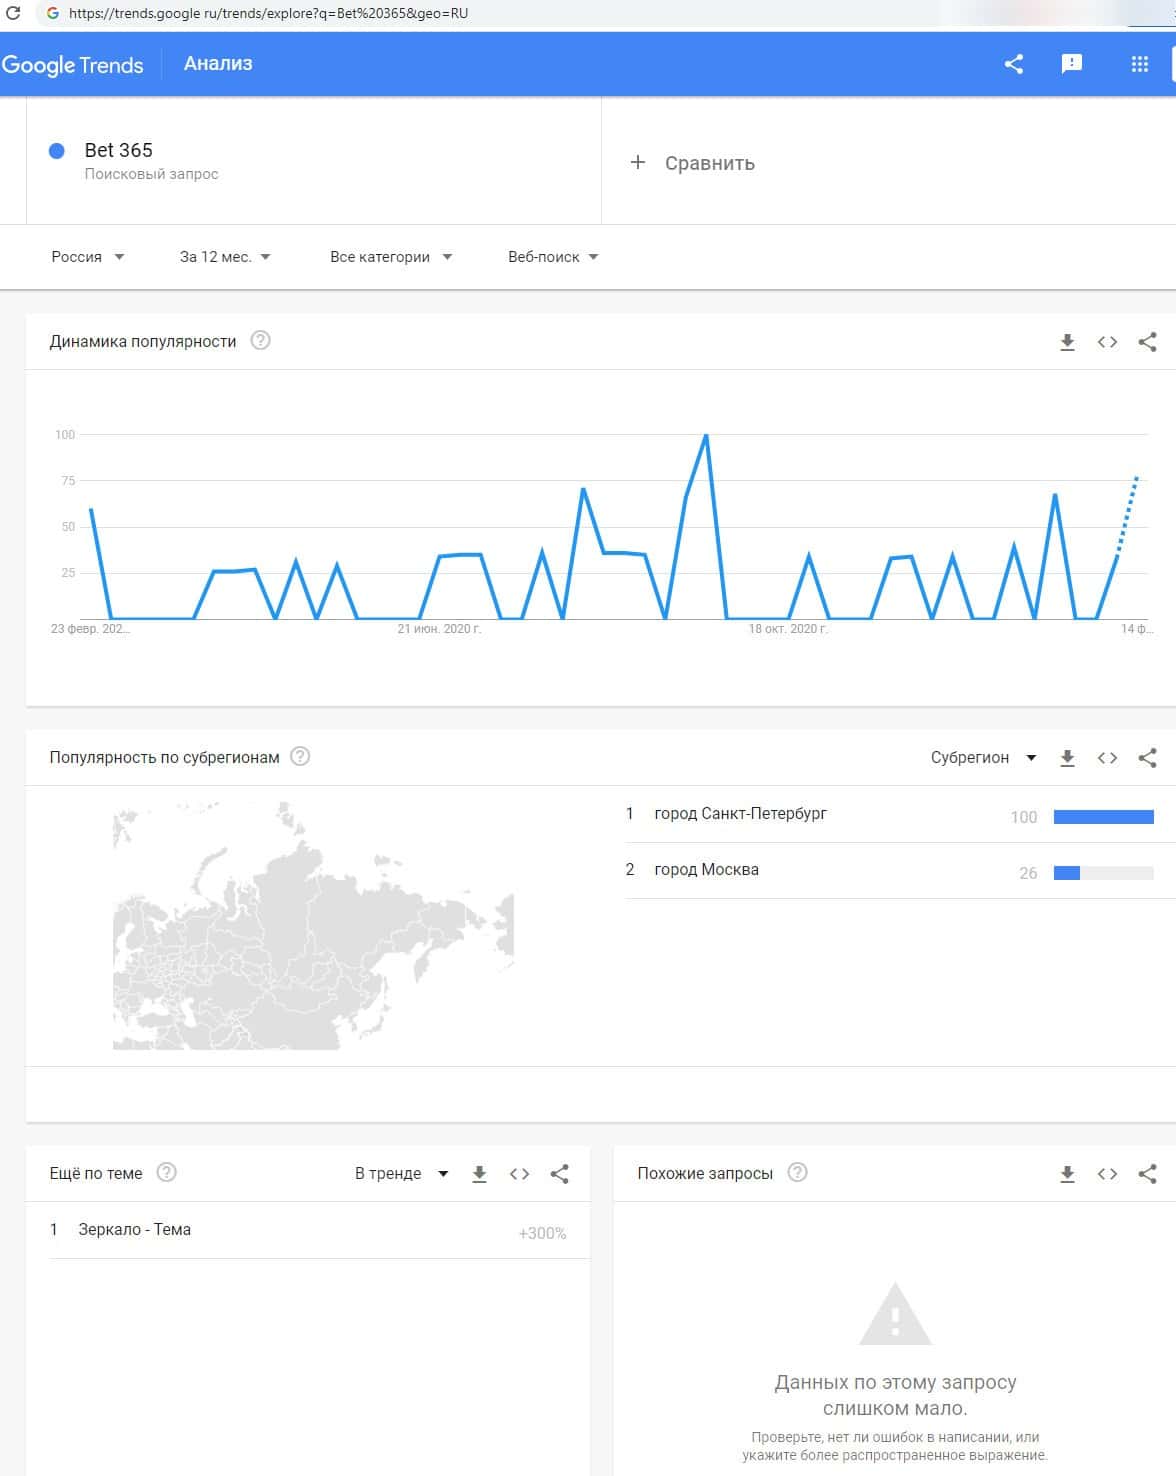Reload the page with browser refresh icon
1176x1476 pixels.
click(x=13, y=13)
